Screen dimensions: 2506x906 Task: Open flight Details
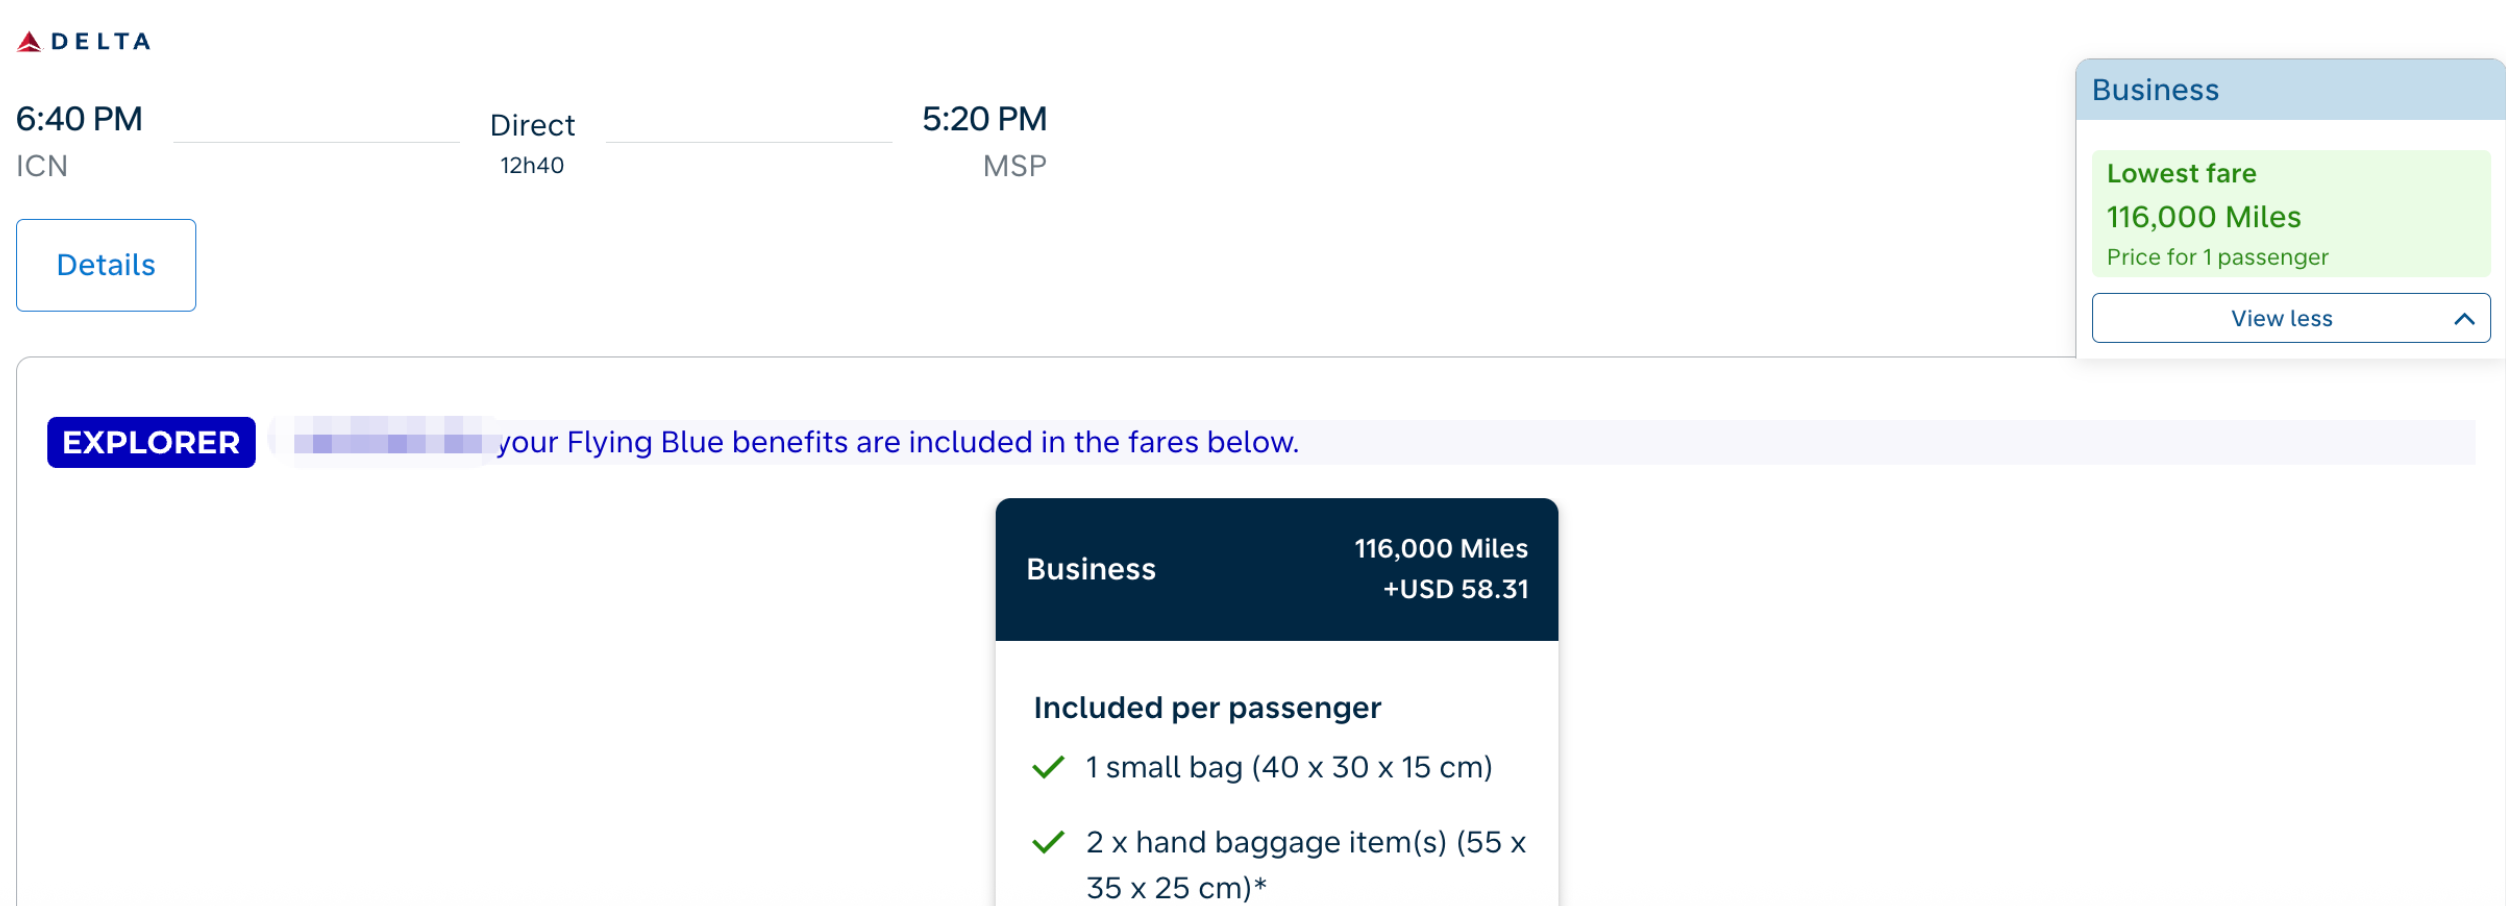[x=106, y=265]
